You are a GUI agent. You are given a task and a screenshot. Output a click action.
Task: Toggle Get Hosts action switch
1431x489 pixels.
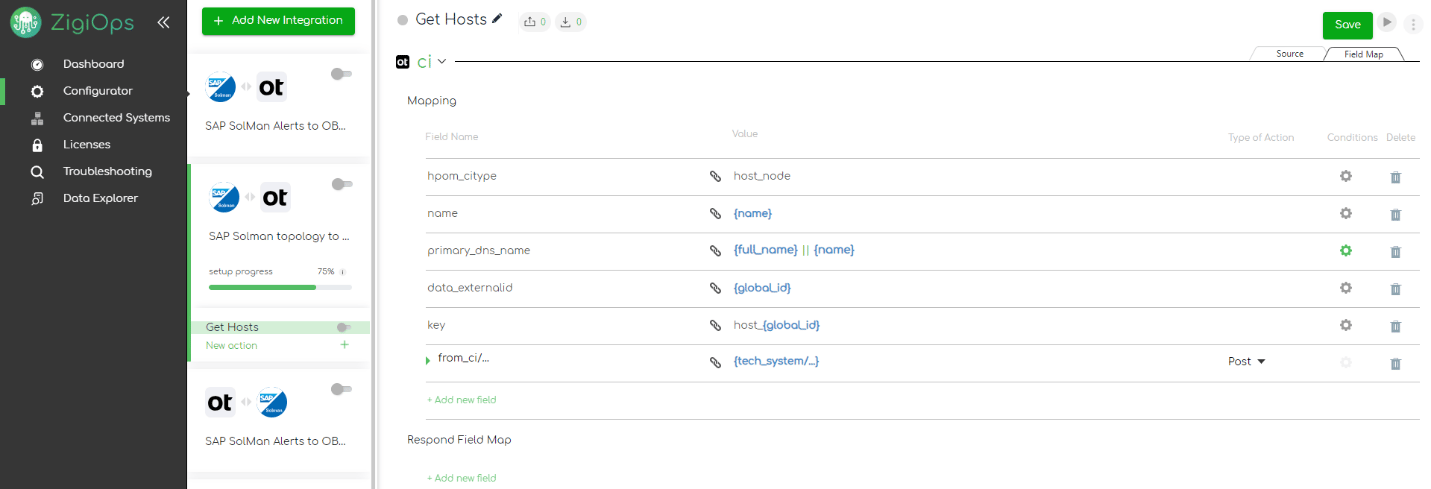click(344, 327)
